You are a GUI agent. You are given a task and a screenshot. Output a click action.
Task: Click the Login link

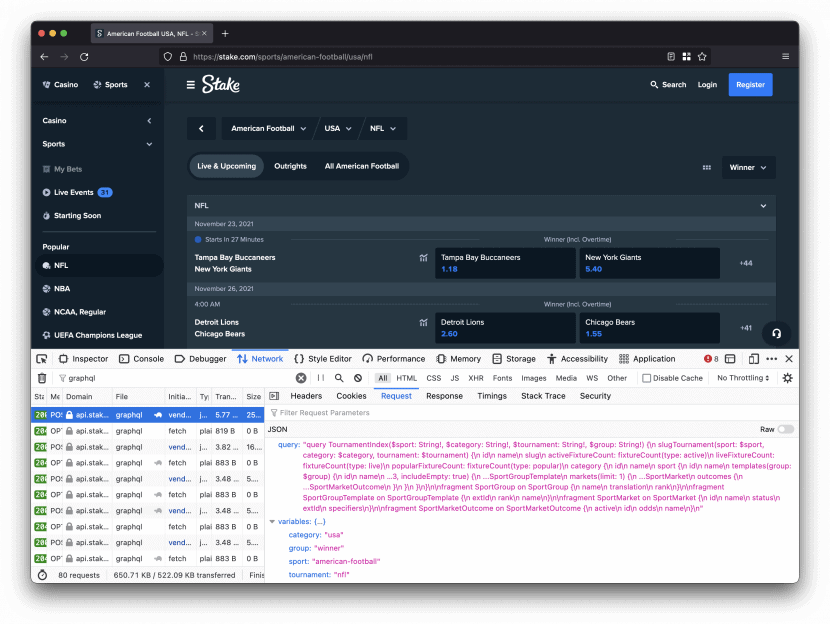point(707,85)
